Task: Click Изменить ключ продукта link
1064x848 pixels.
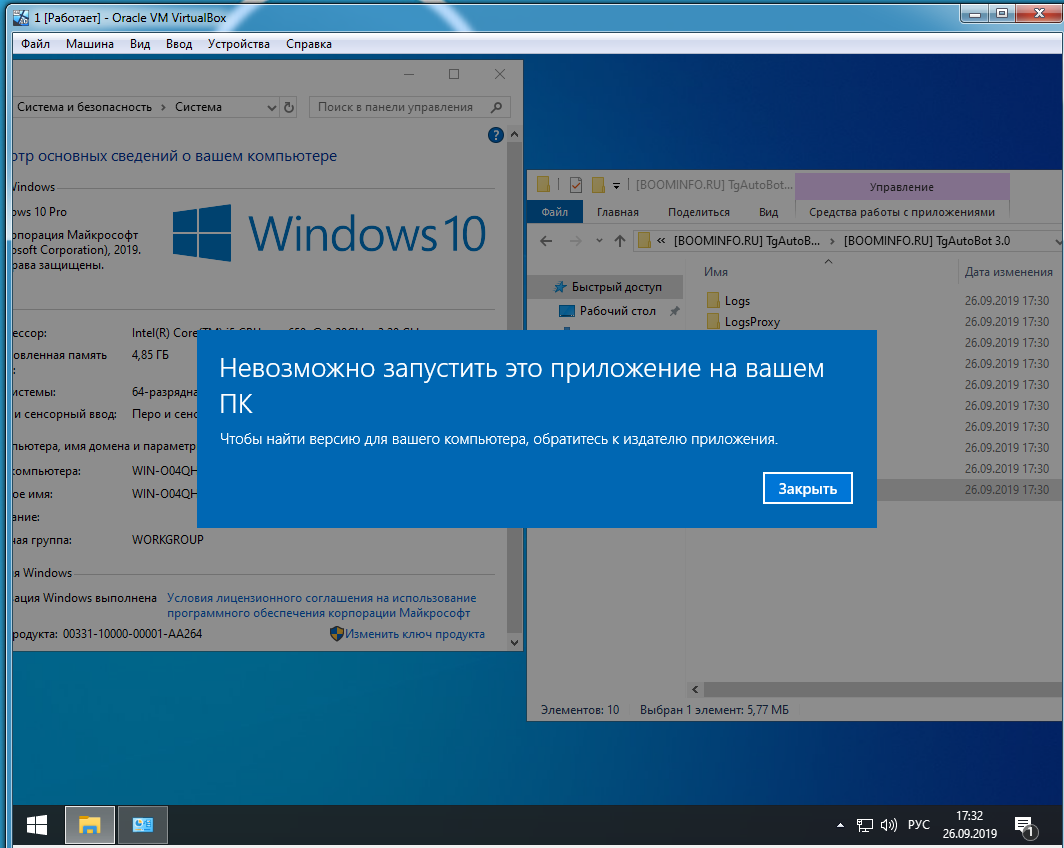Action: [x=415, y=634]
